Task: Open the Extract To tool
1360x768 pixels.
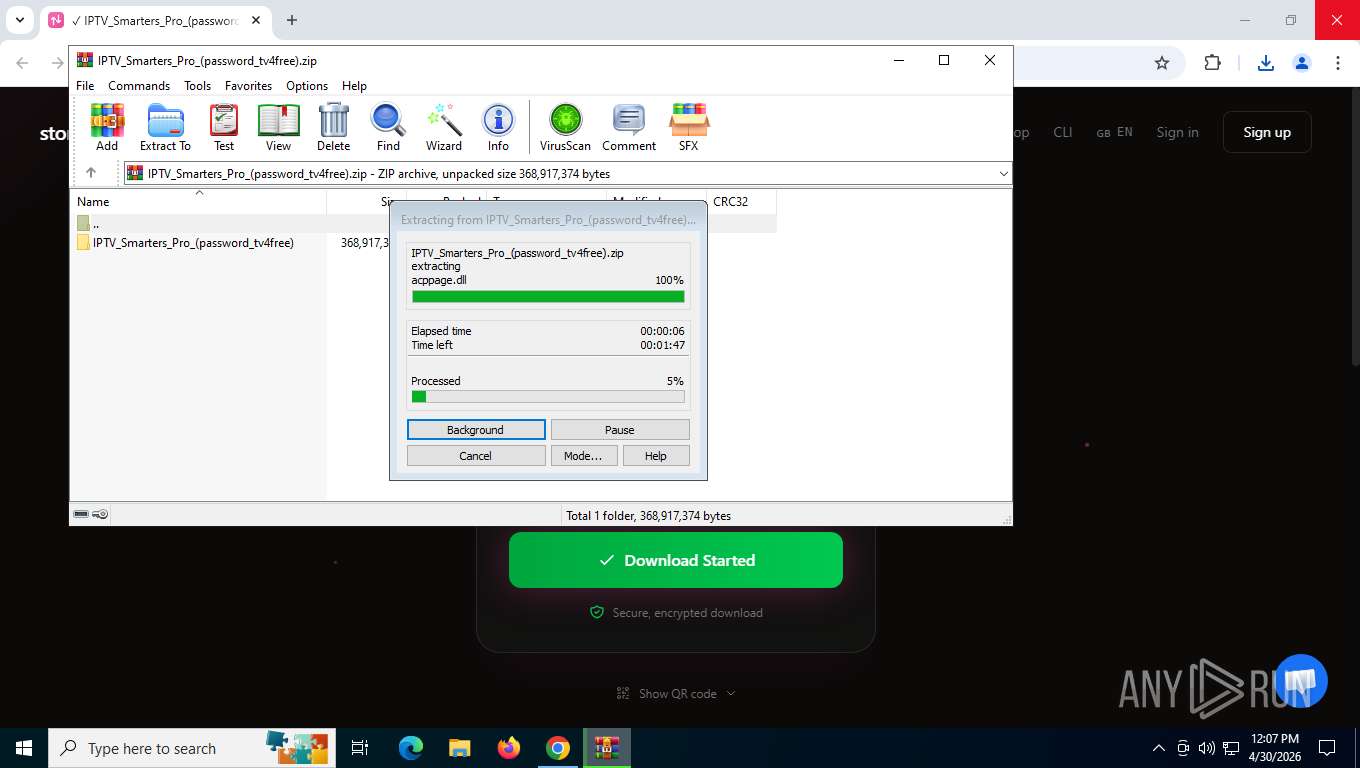Action: click(x=165, y=127)
